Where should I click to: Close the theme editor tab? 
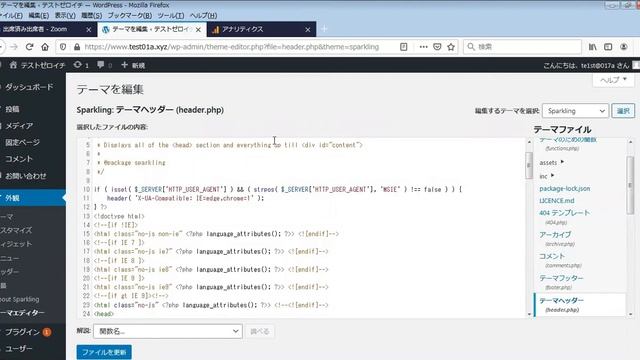point(198,29)
